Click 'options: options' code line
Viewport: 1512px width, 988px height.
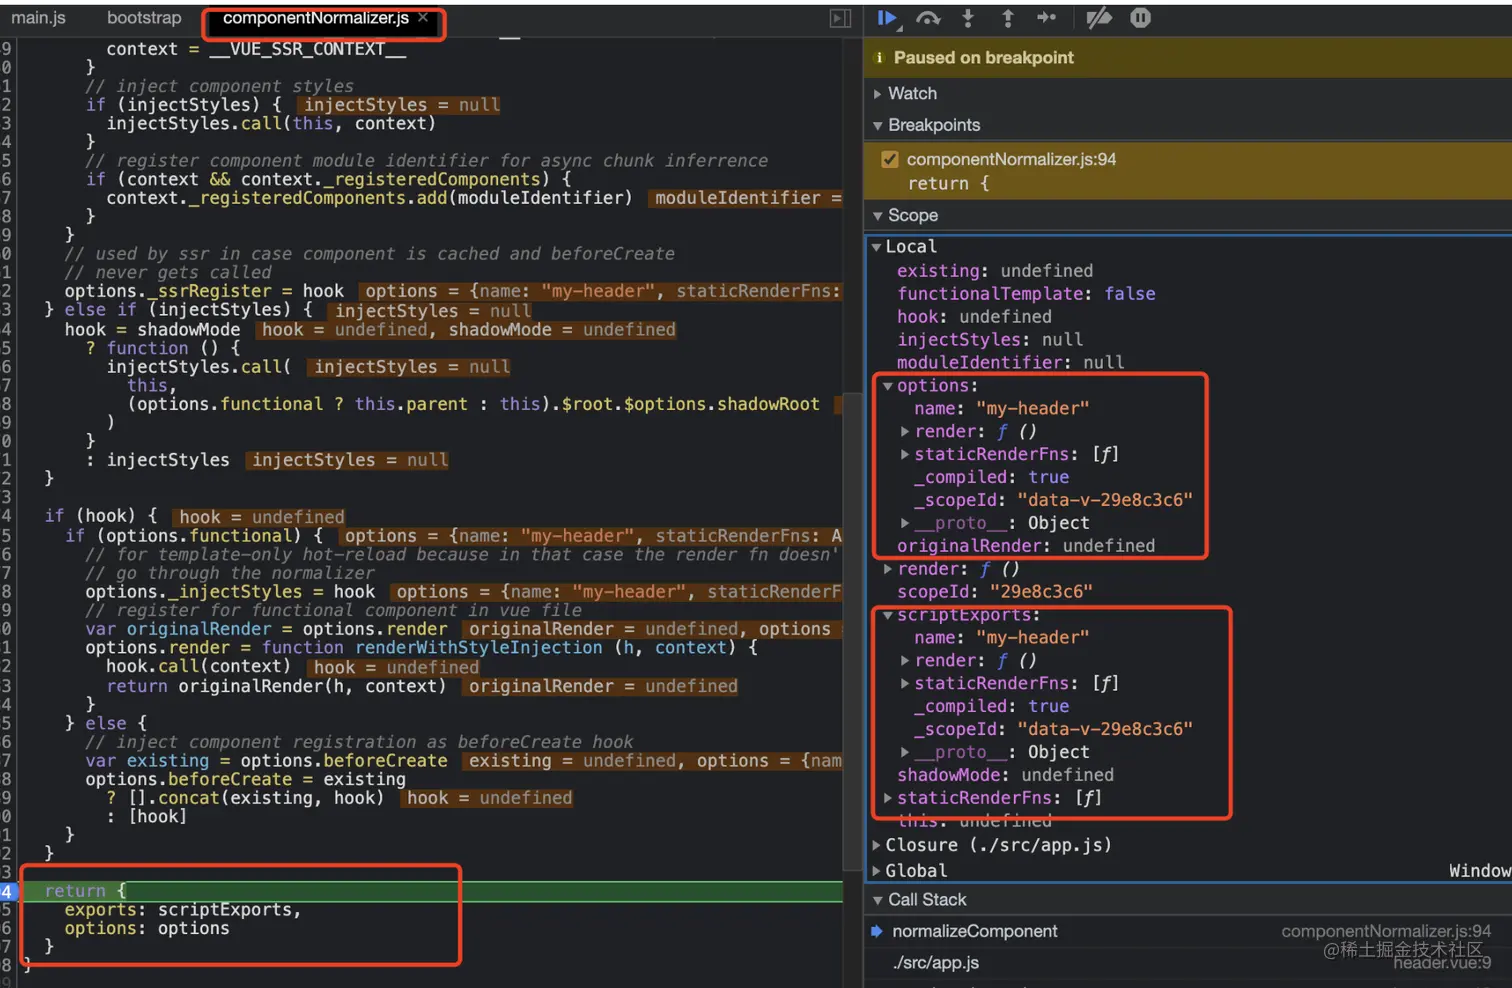[x=146, y=929]
